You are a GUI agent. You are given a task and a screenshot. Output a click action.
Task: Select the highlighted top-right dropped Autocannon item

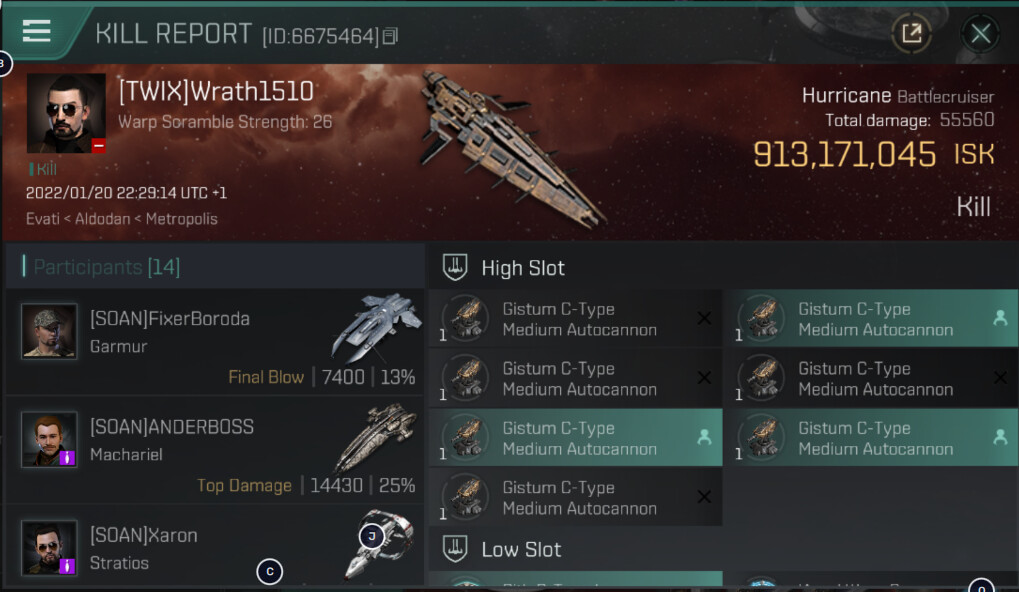871,318
